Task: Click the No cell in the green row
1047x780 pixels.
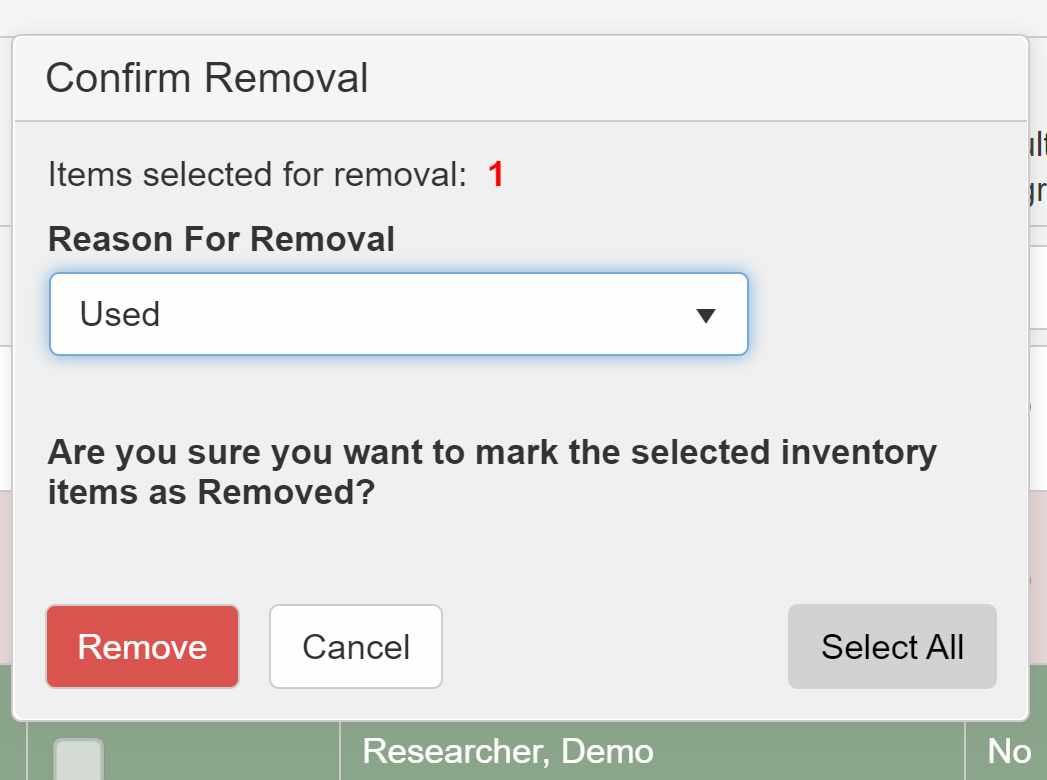Action: (x=1008, y=751)
